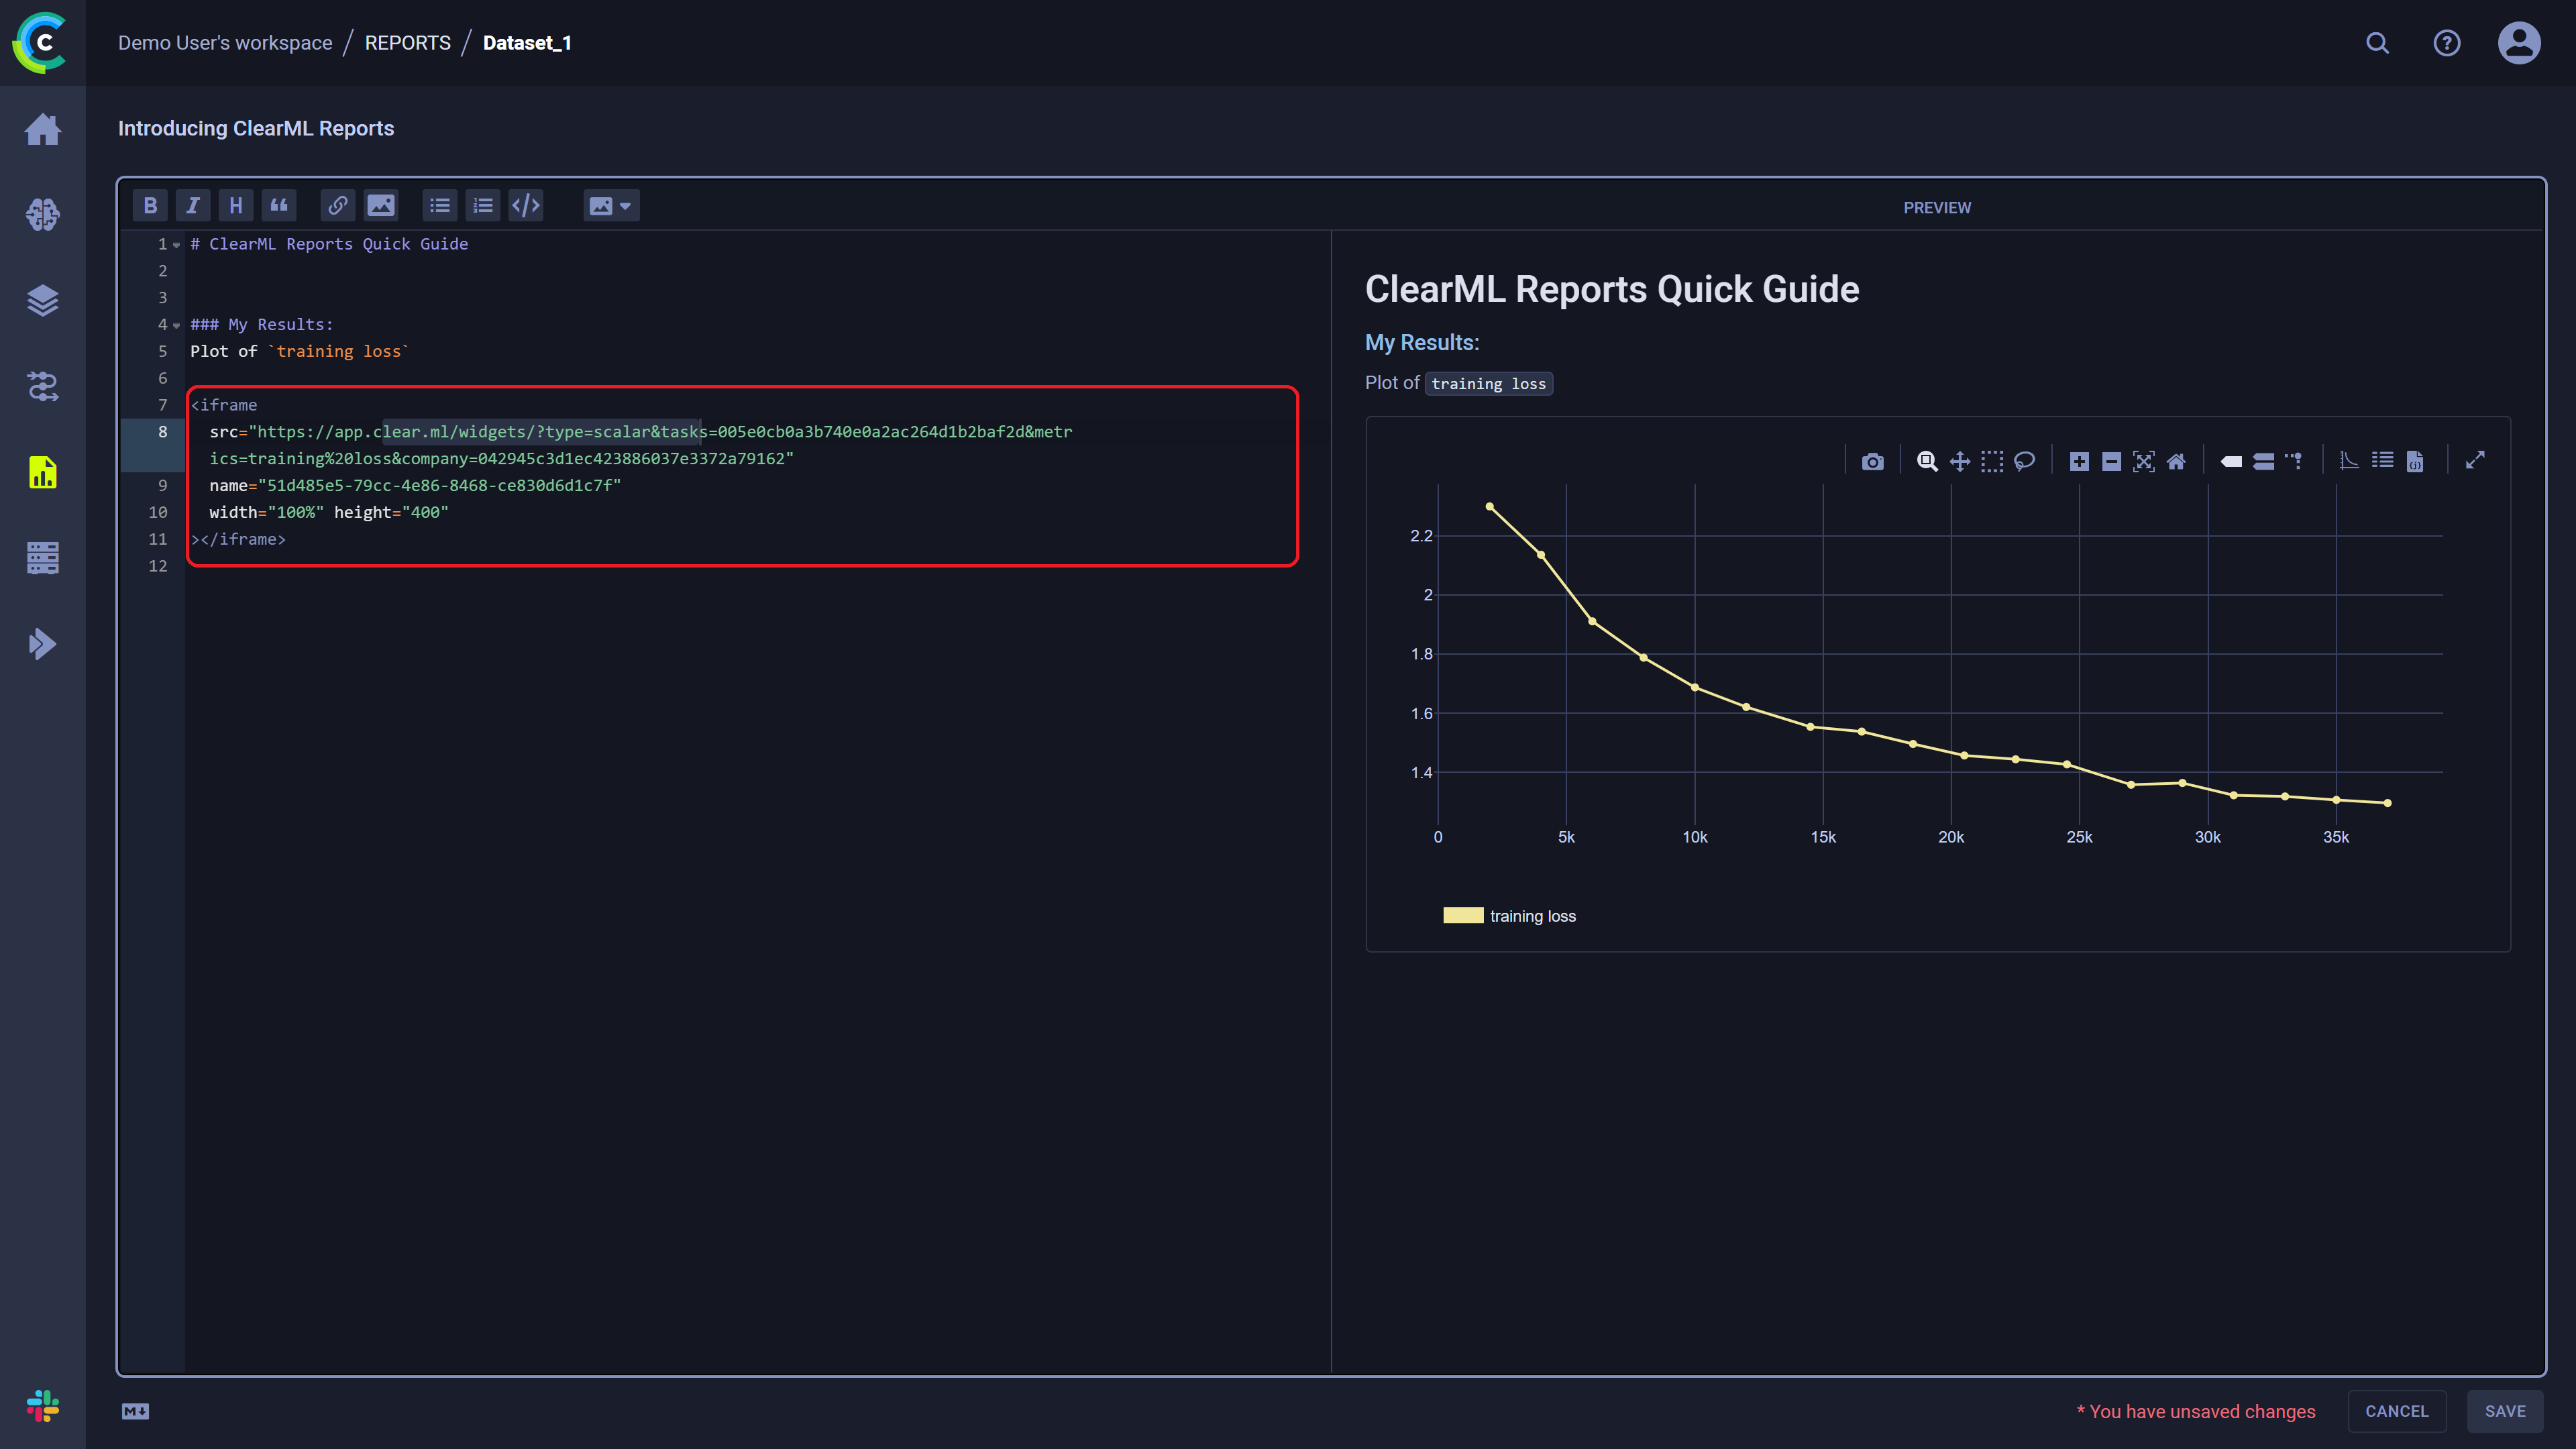
Task: Apply italic formatting in editor toolbar
Action: [x=193, y=206]
